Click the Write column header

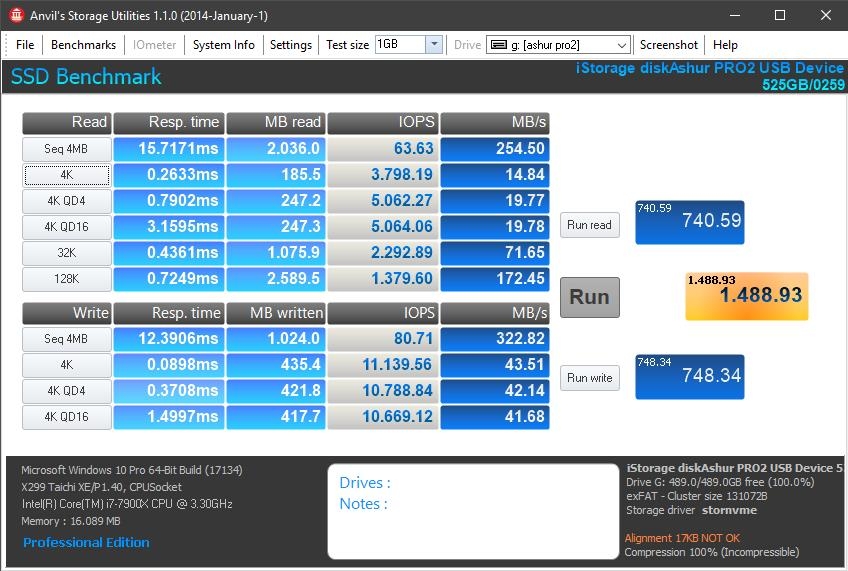67,313
